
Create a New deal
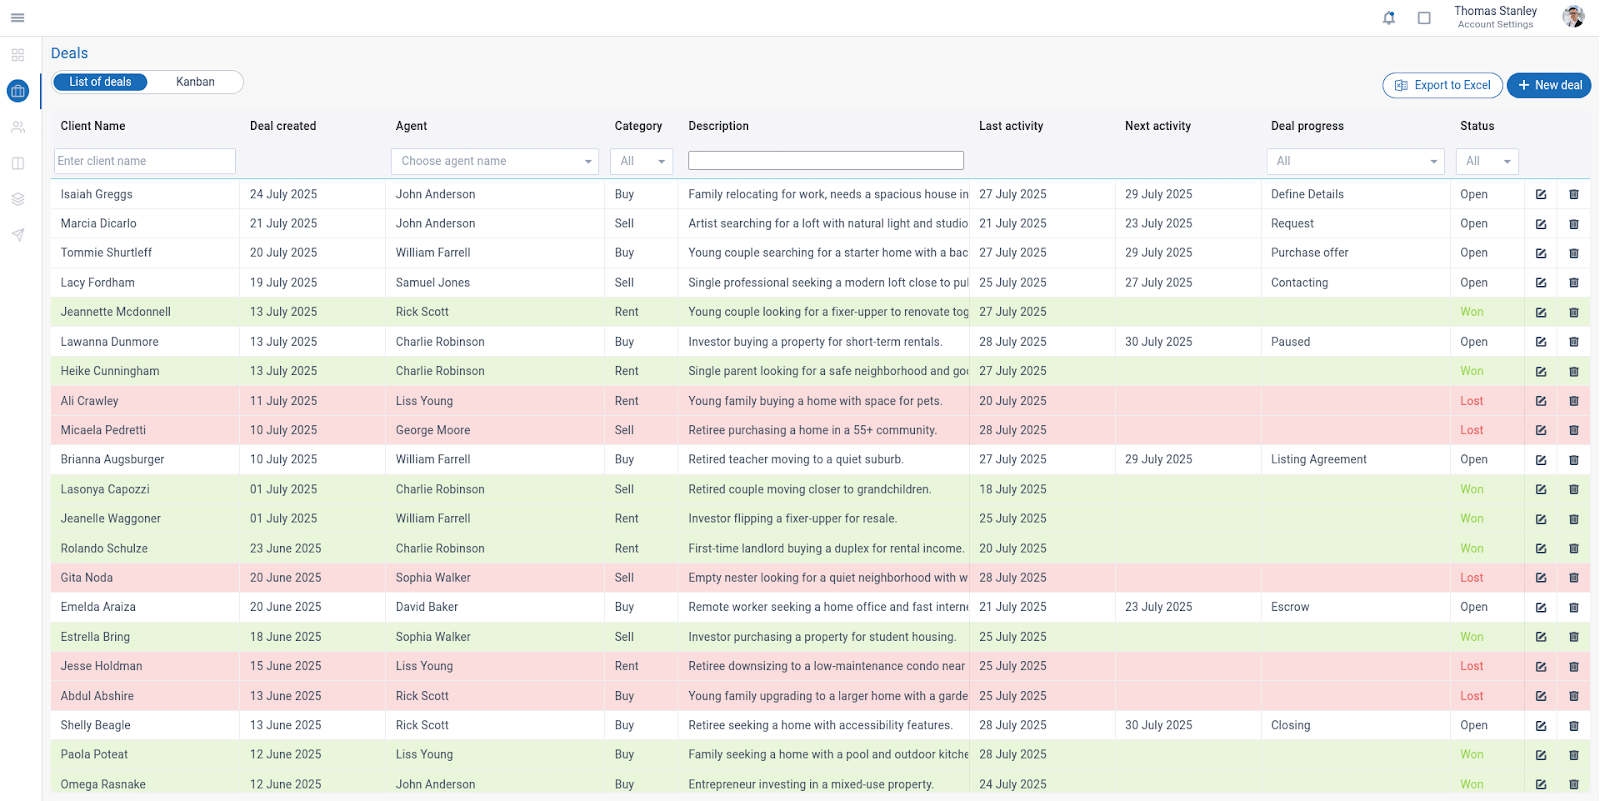pyautogui.click(x=1549, y=86)
